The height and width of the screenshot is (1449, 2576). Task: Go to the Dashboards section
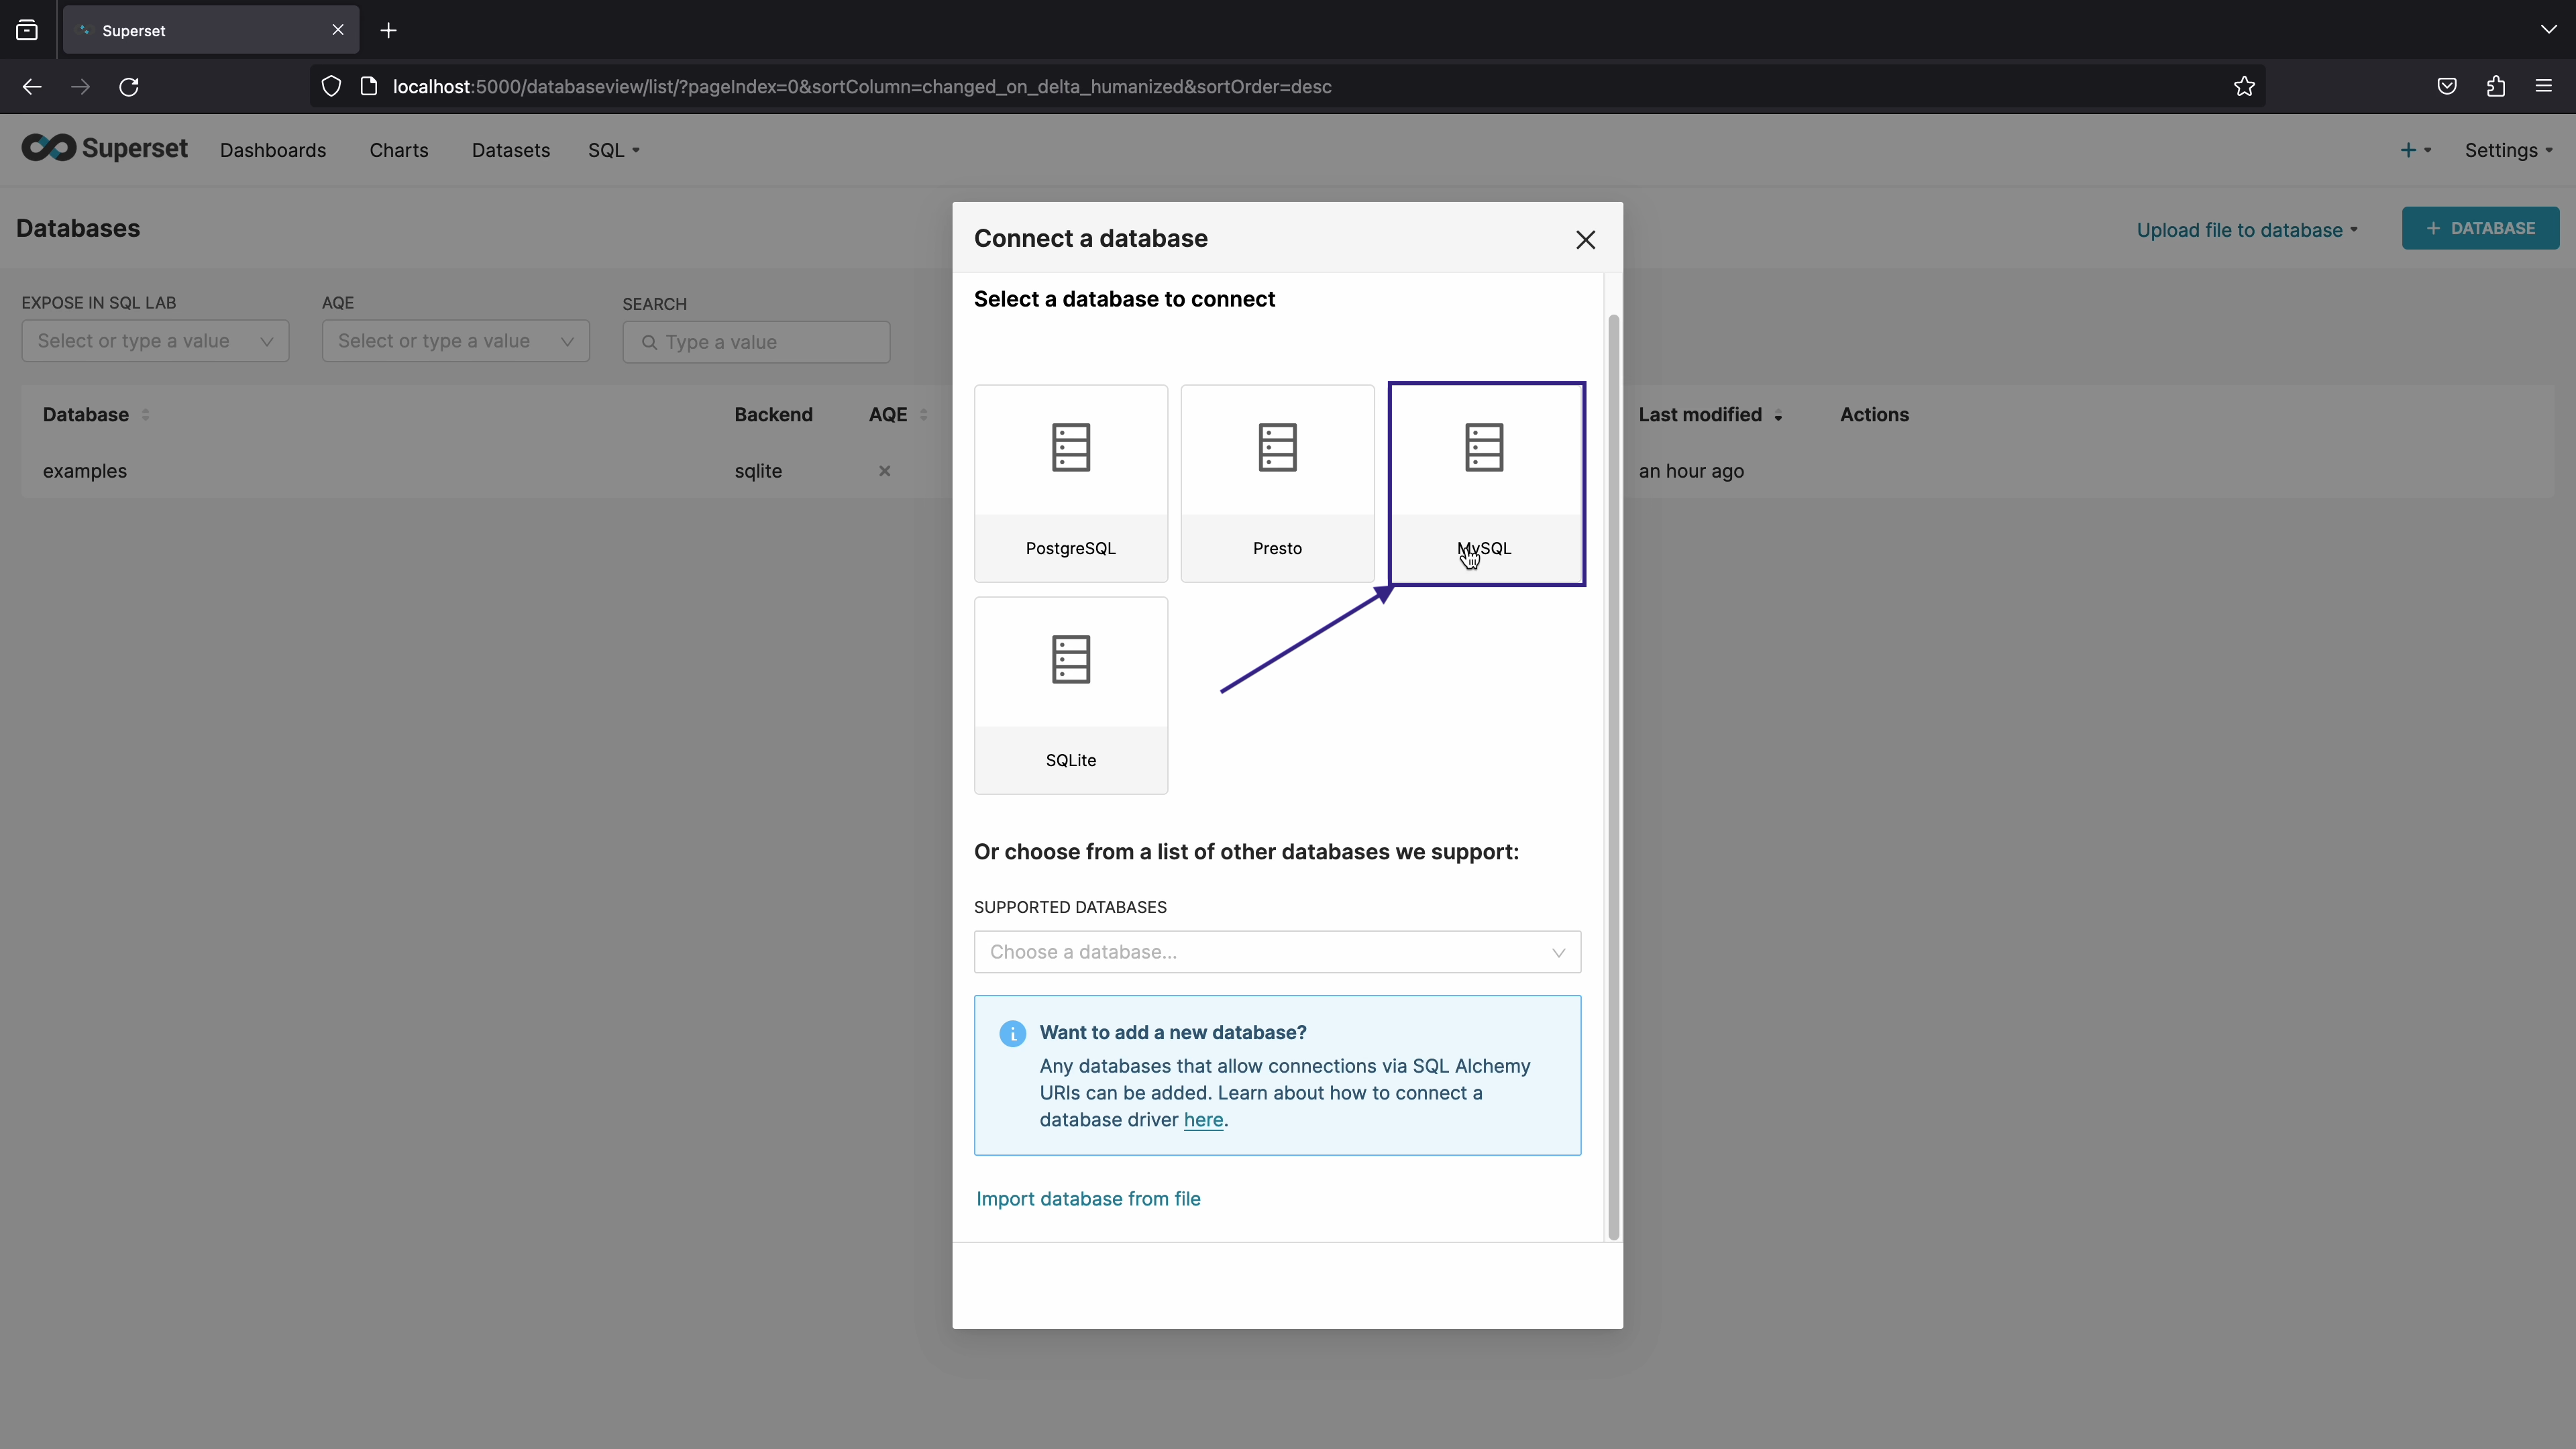pyautogui.click(x=273, y=150)
